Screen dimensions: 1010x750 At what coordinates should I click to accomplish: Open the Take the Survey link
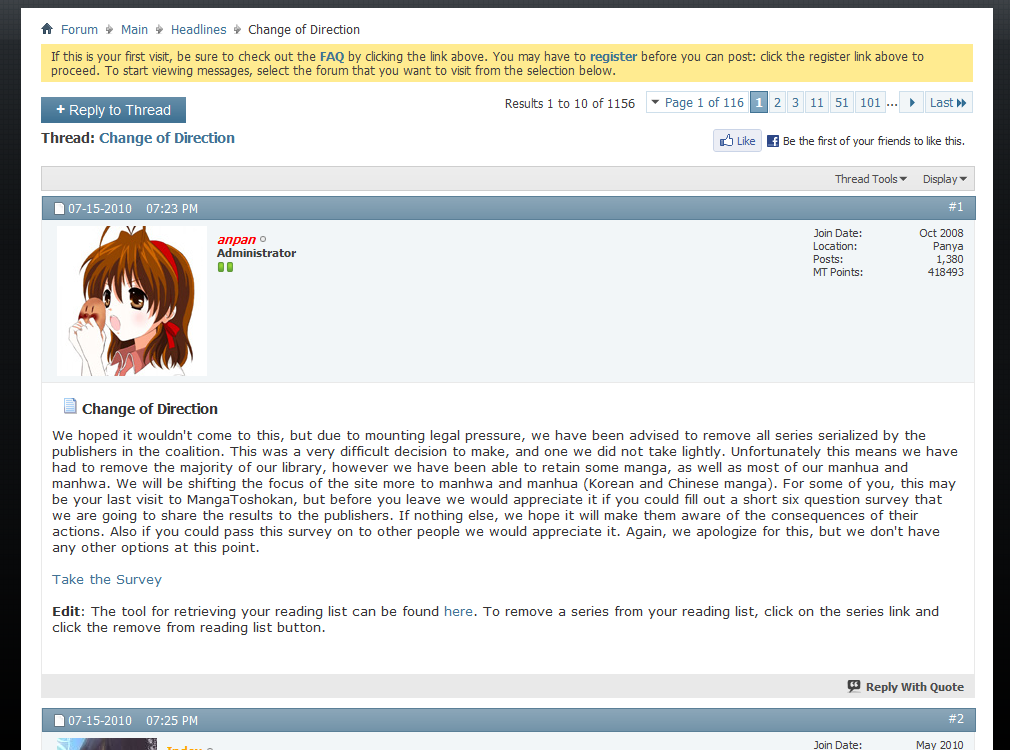click(x=107, y=579)
